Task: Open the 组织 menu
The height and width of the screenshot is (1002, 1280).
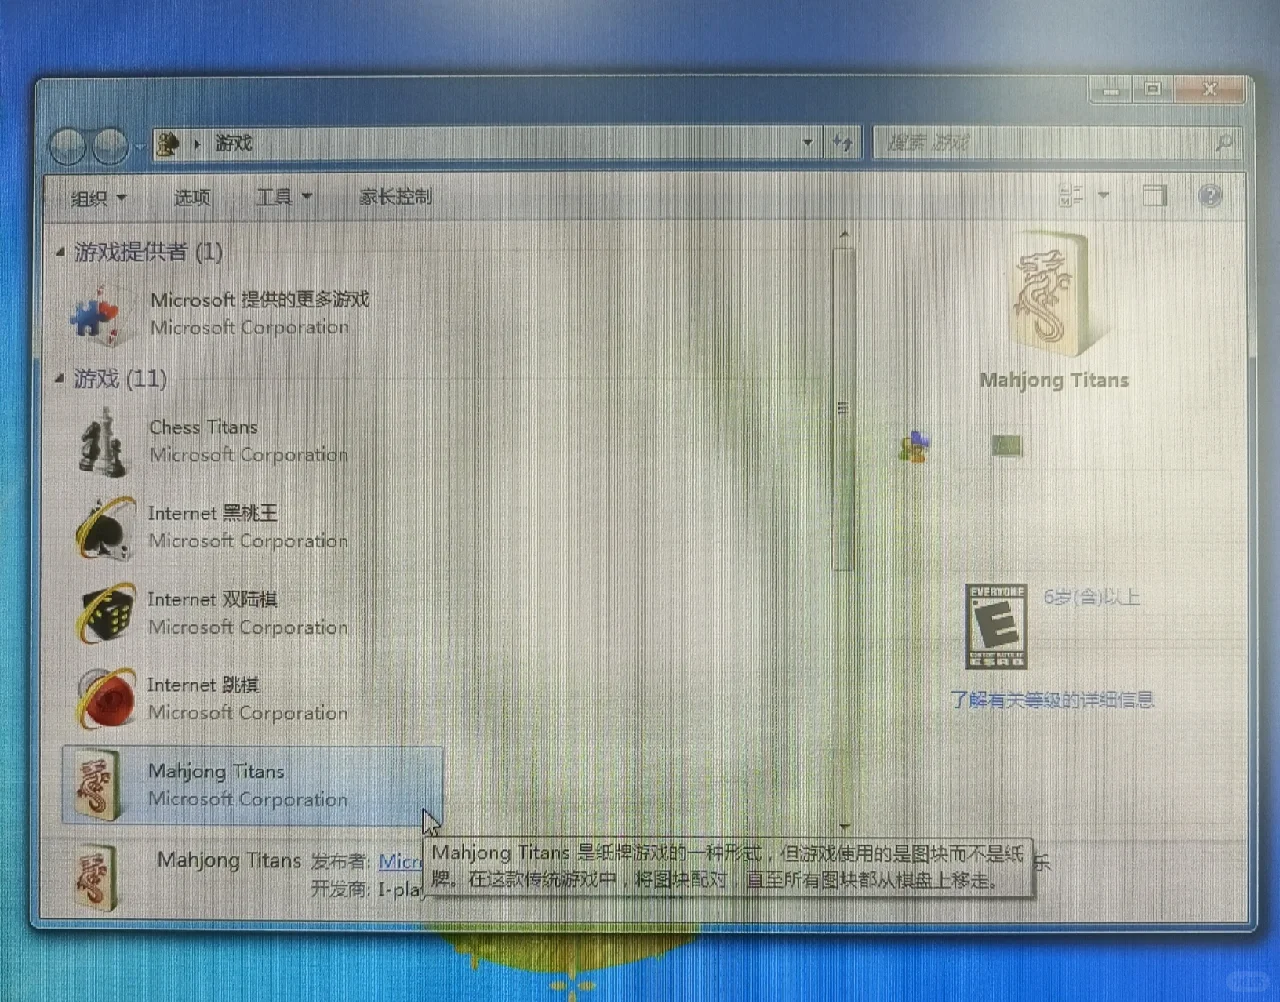Action: click(x=98, y=197)
